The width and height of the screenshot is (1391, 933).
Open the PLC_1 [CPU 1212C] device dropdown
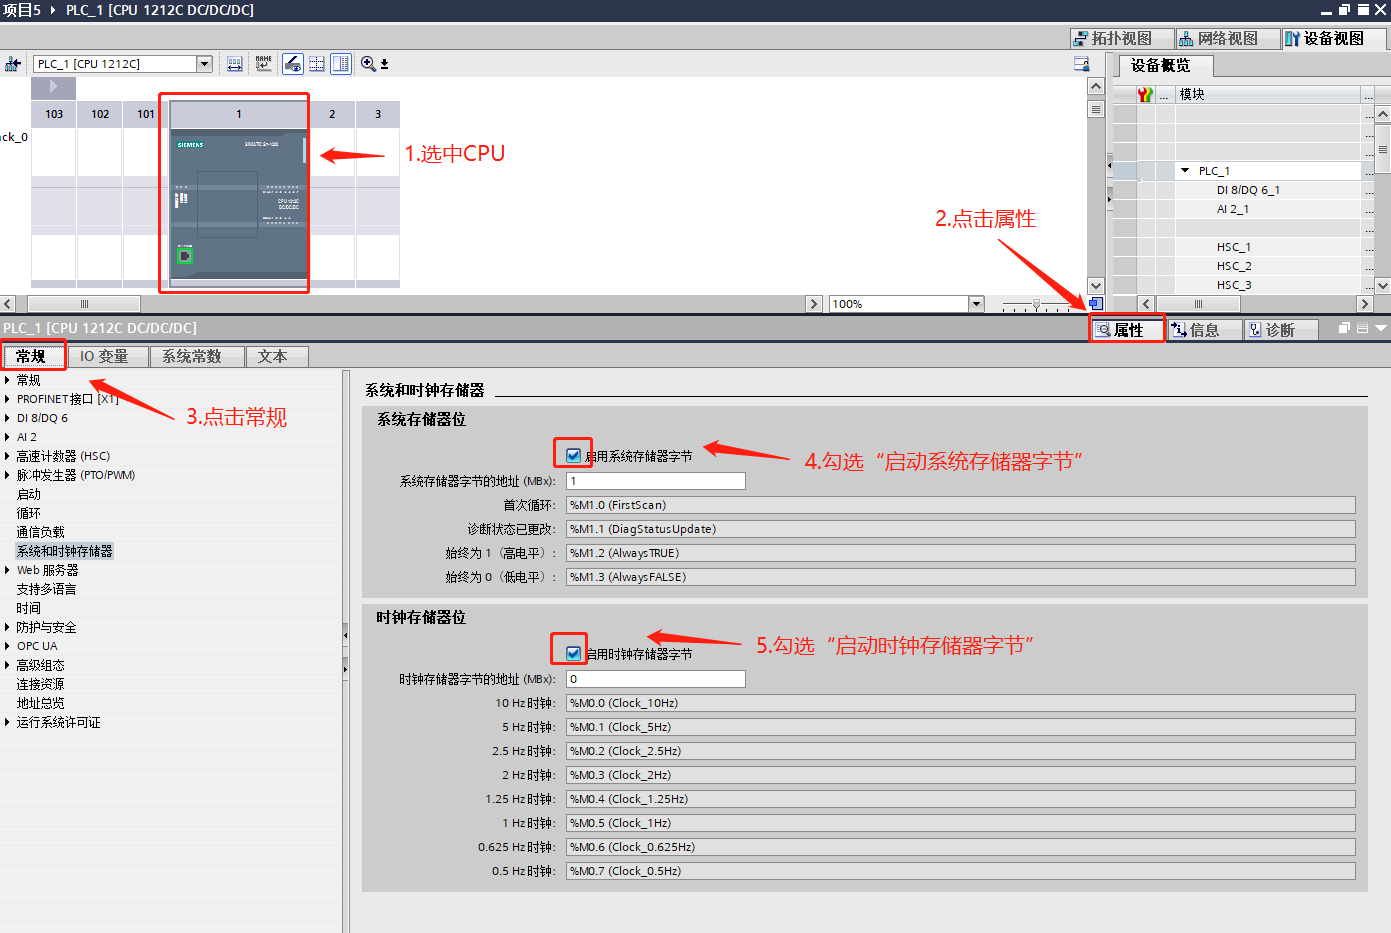coord(204,64)
